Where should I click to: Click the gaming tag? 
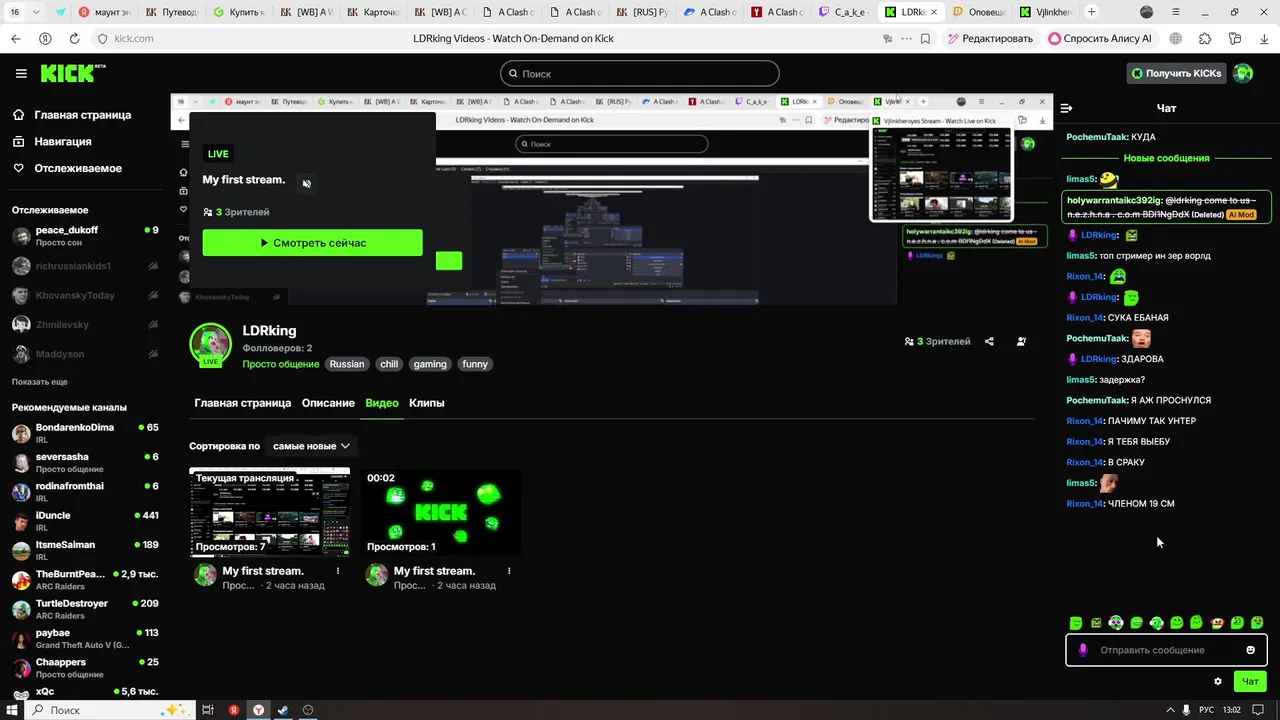[x=430, y=364]
